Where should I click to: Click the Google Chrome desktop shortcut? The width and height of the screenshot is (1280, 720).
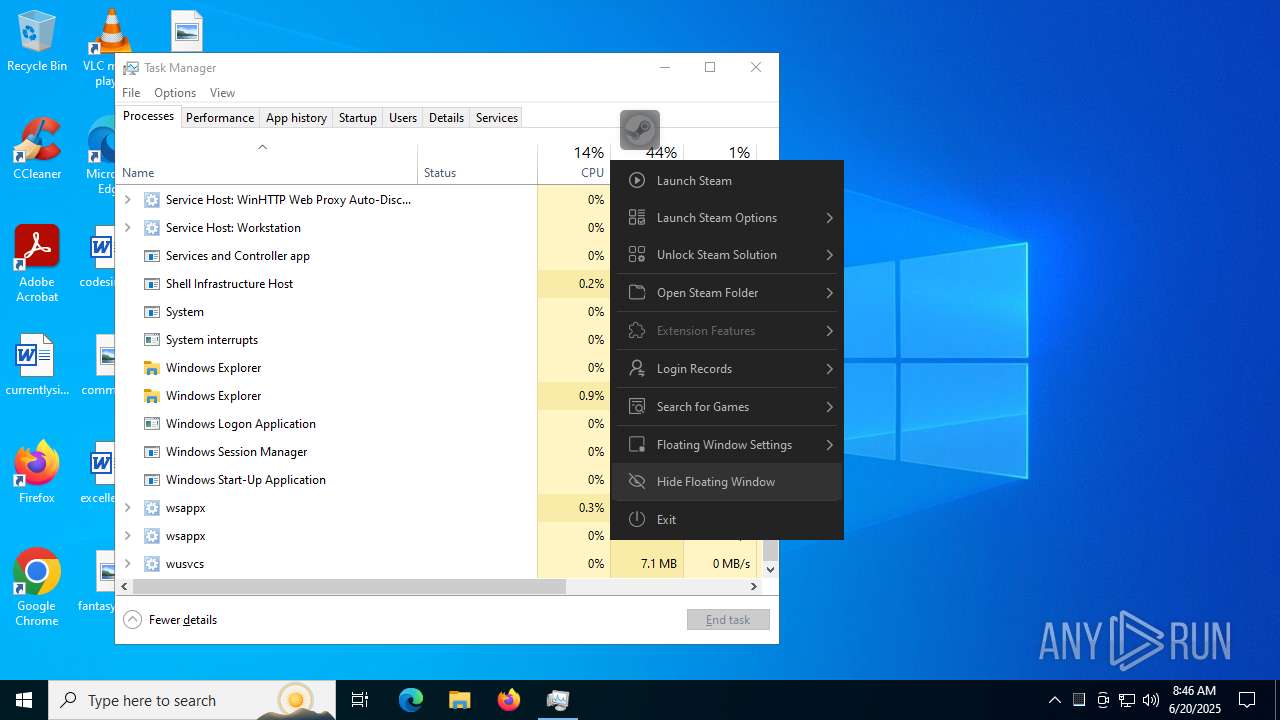(x=37, y=588)
